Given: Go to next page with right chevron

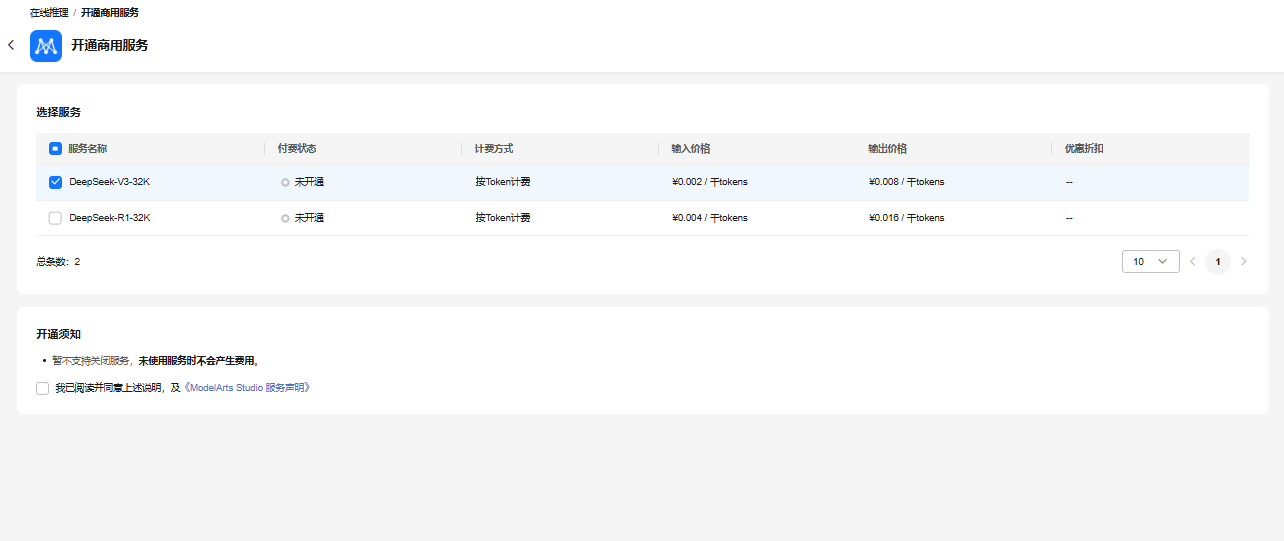Looking at the screenshot, I should pos(1244,261).
